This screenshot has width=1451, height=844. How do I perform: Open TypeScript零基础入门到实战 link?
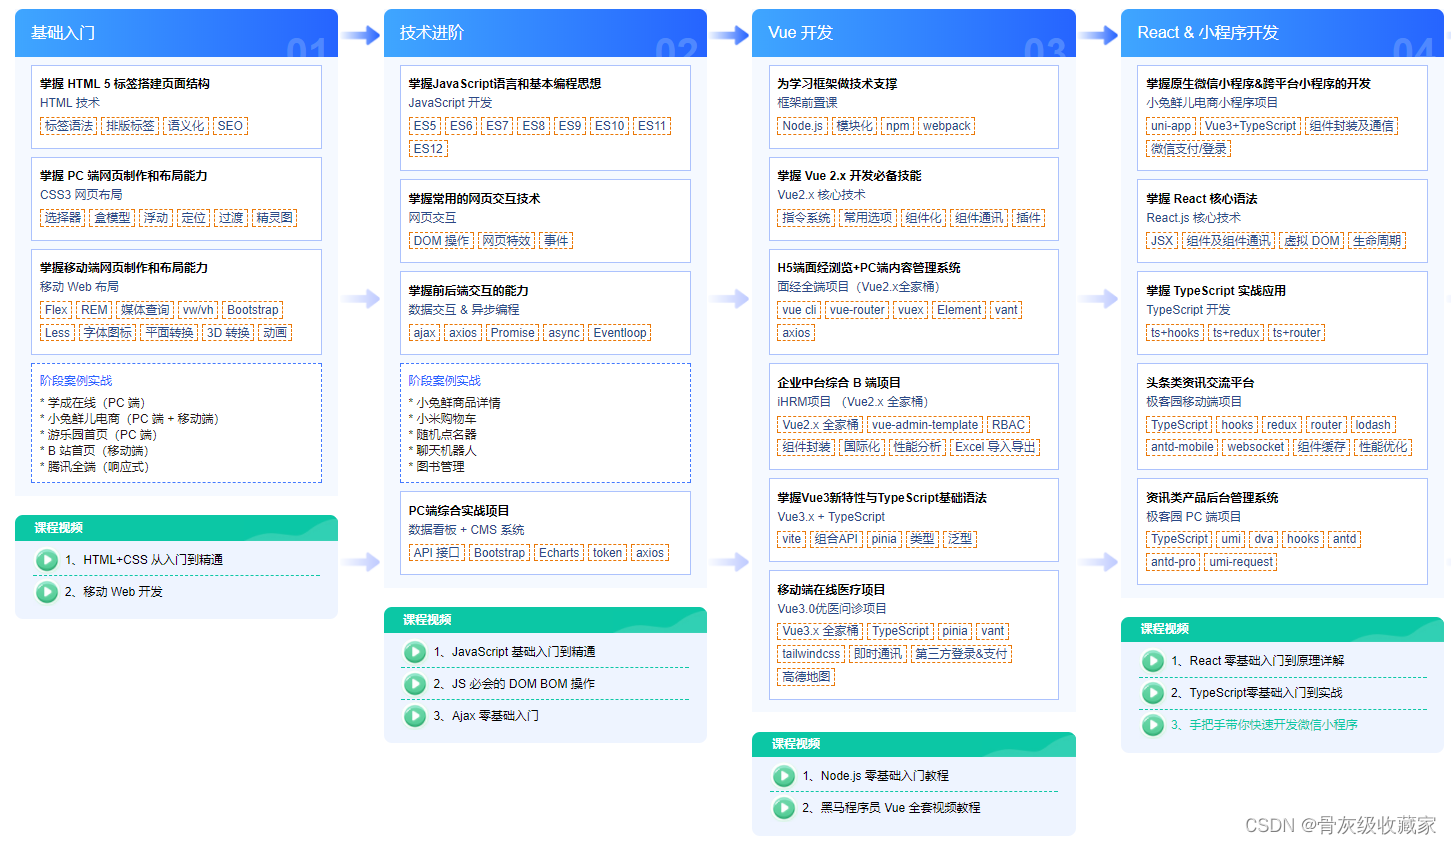click(x=1257, y=693)
